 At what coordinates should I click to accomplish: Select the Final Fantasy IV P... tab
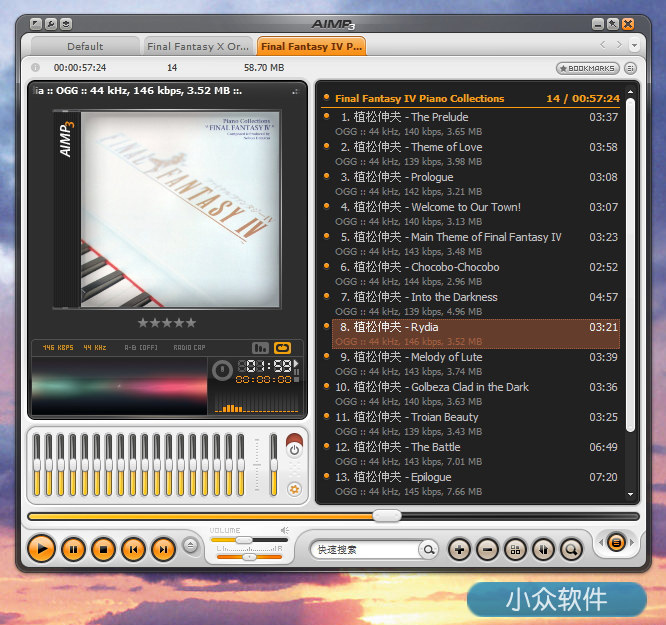pyautogui.click(x=311, y=46)
